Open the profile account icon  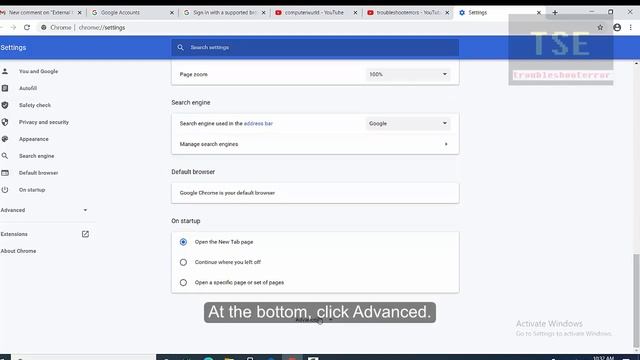click(x=617, y=27)
